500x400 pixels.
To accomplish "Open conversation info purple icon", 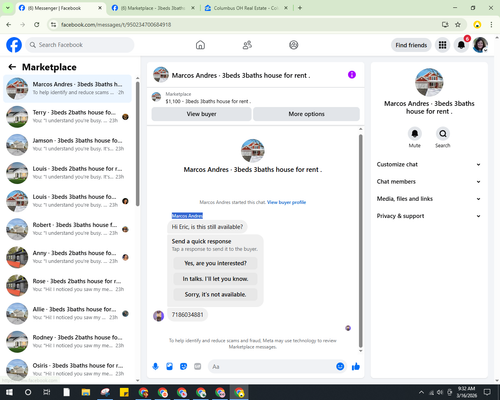I will point(352,75).
